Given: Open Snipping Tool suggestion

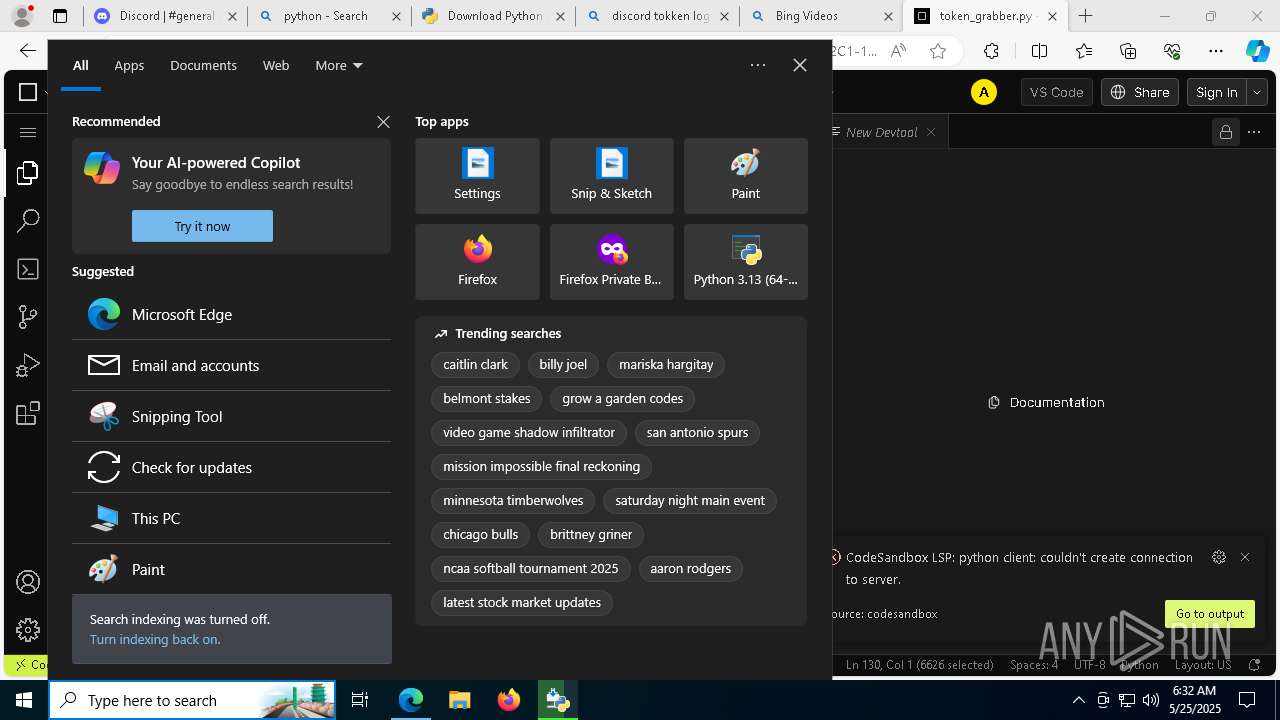Looking at the screenshot, I should [x=231, y=416].
